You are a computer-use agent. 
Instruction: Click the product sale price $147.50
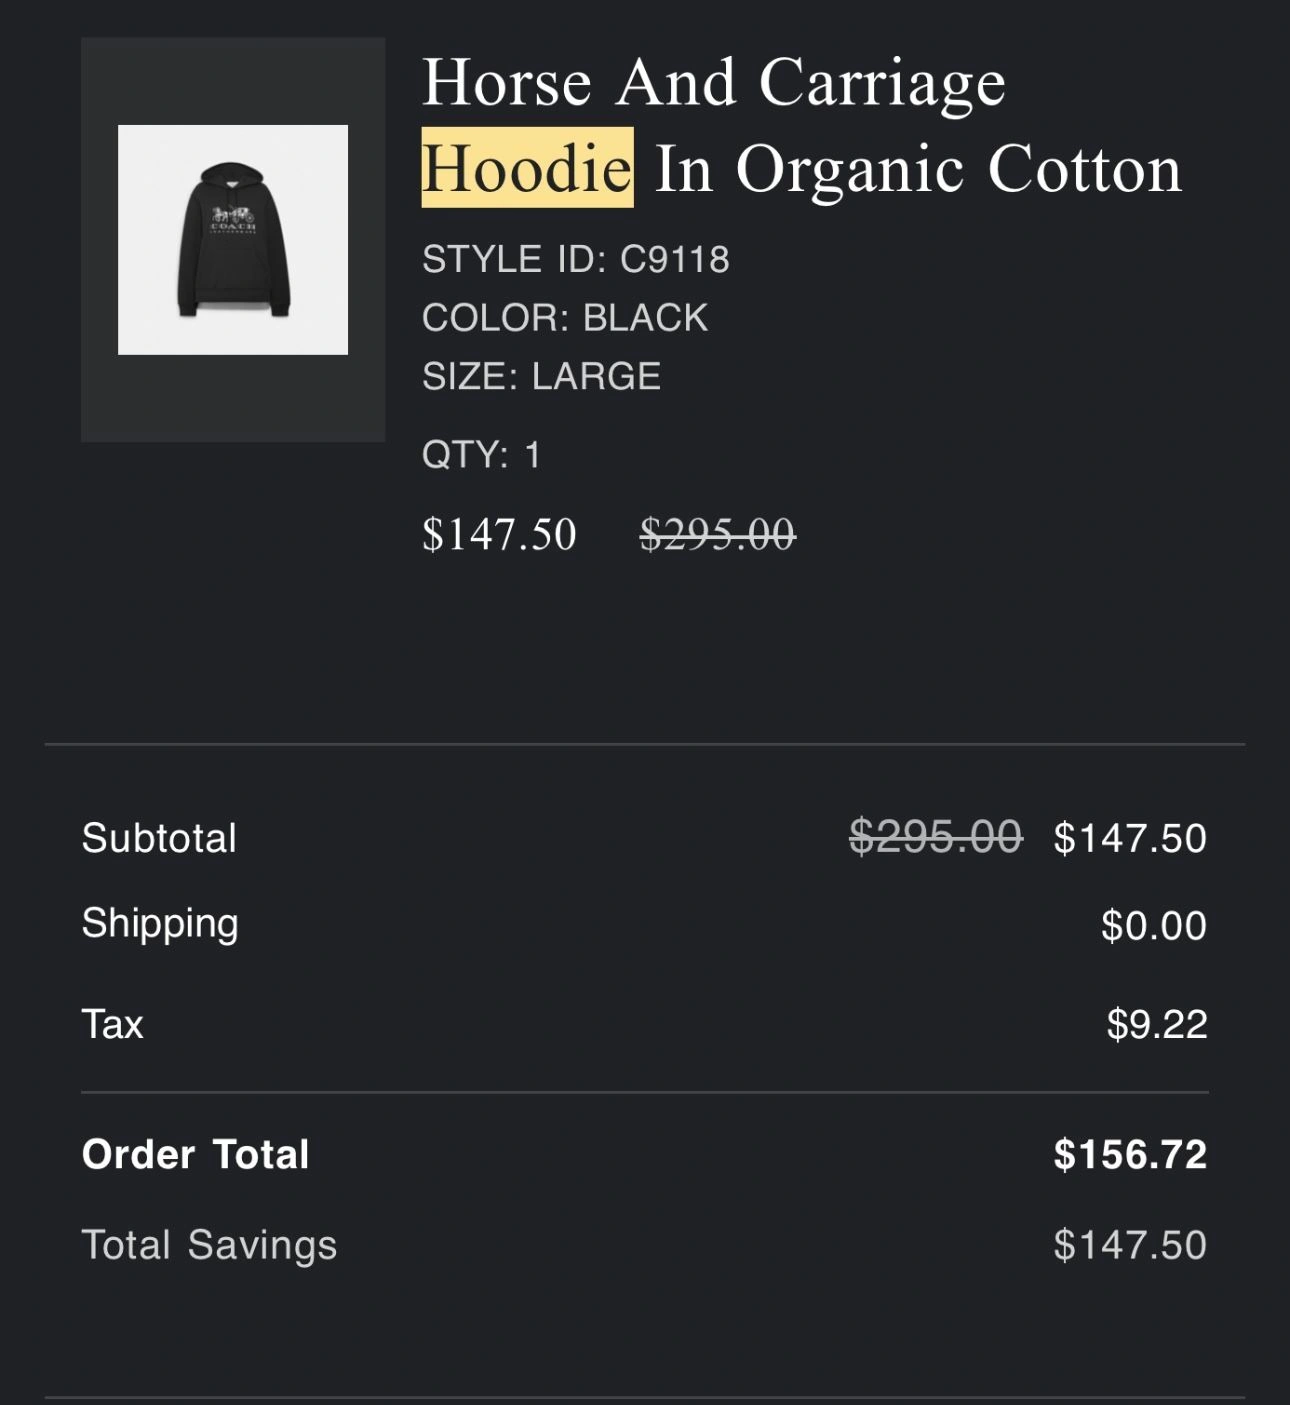(499, 534)
